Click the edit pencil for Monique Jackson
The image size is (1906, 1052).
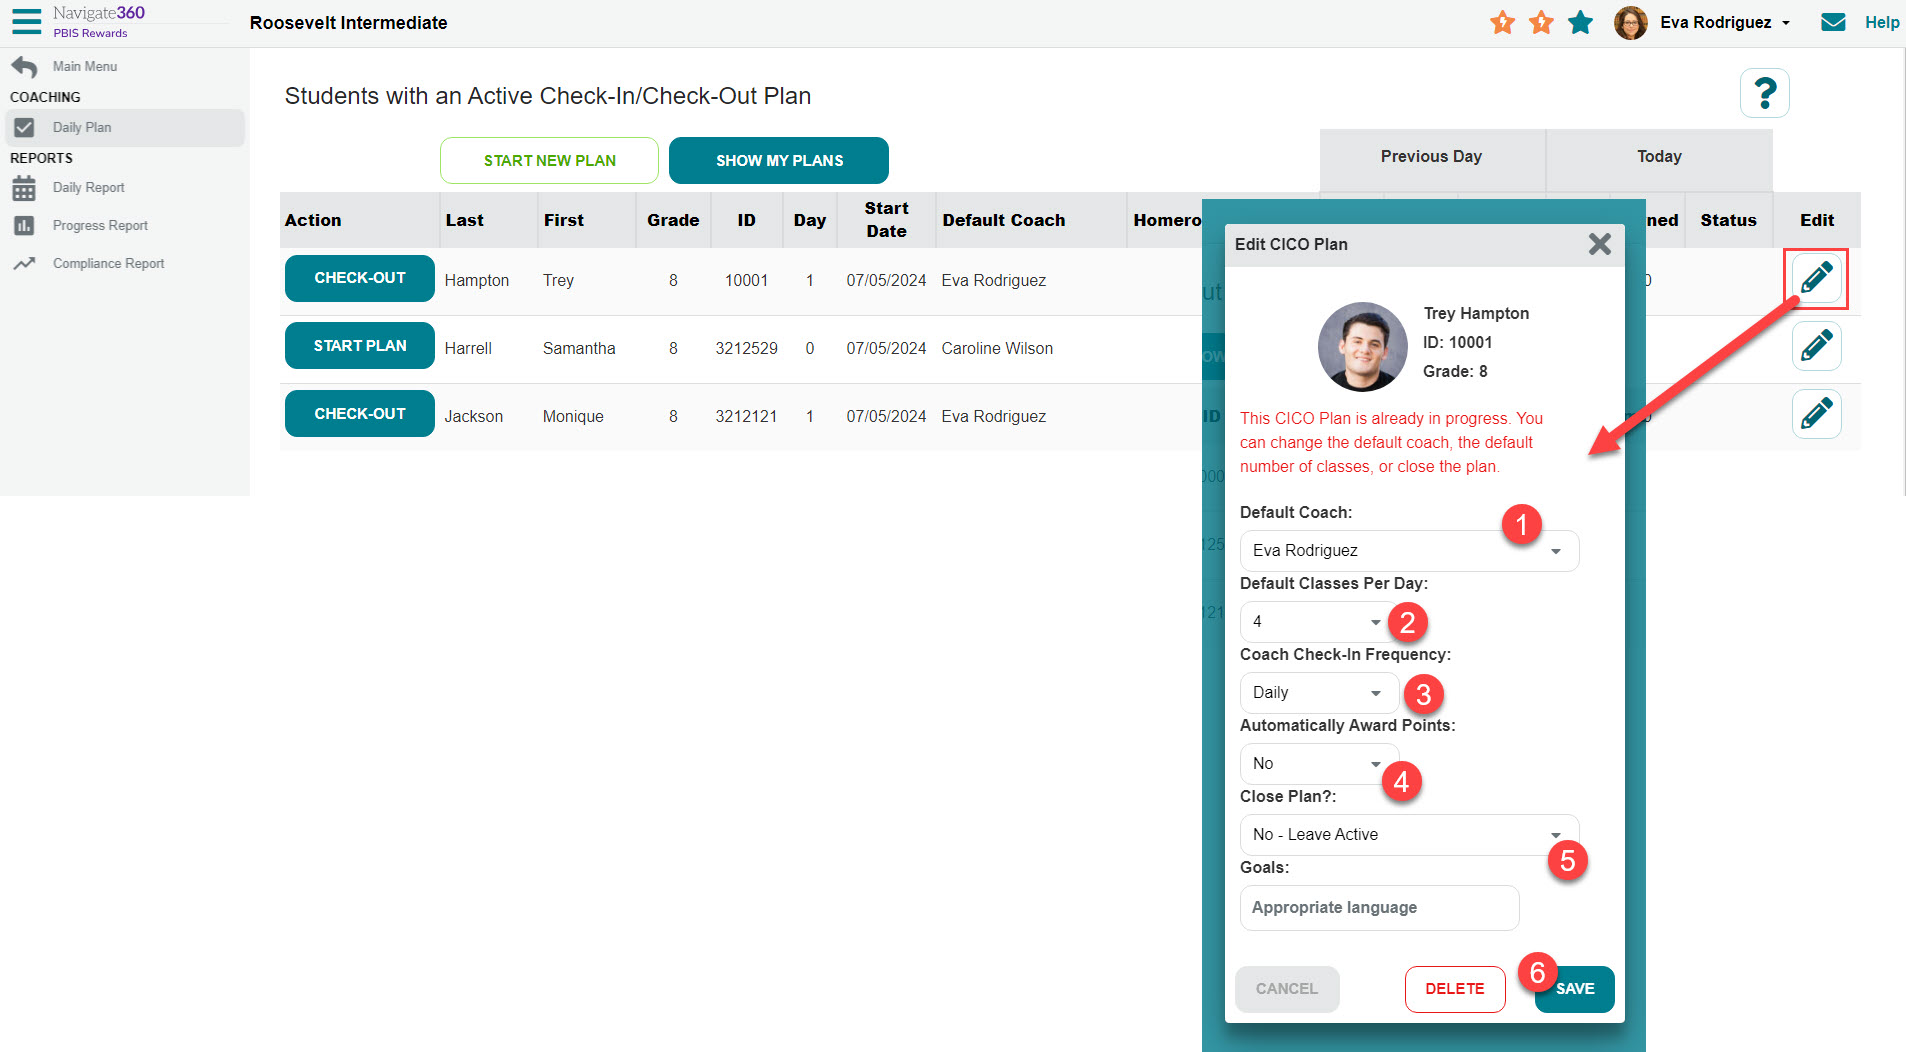(x=1815, y=413)
